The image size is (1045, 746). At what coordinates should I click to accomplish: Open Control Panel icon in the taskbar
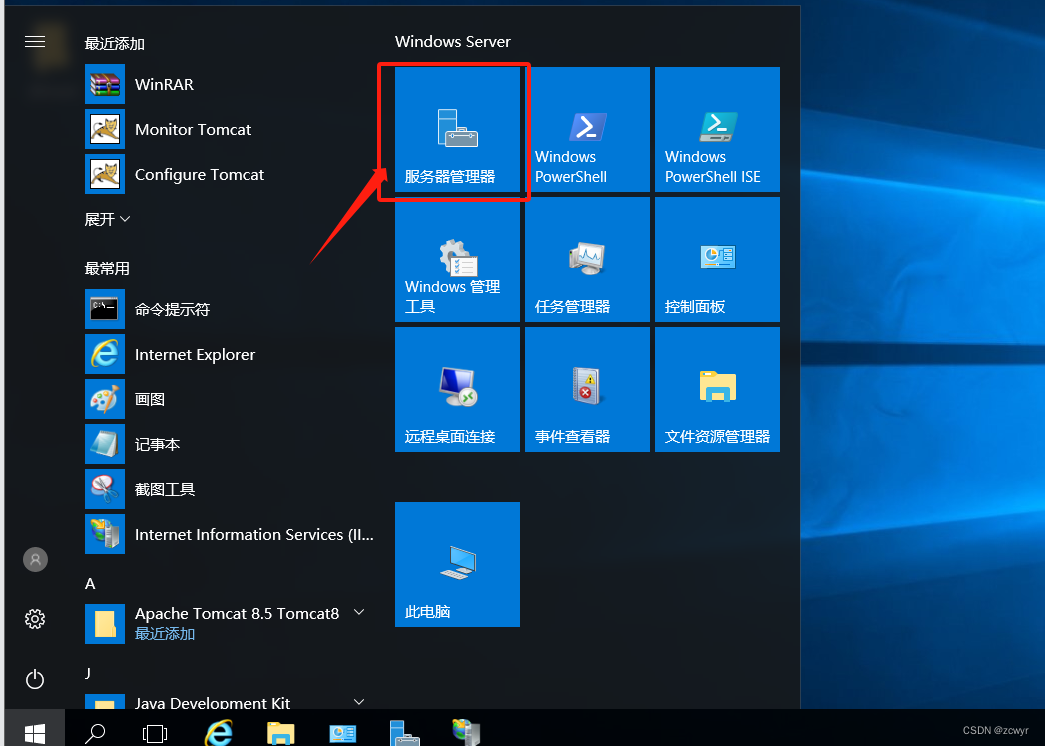[343, 733]
